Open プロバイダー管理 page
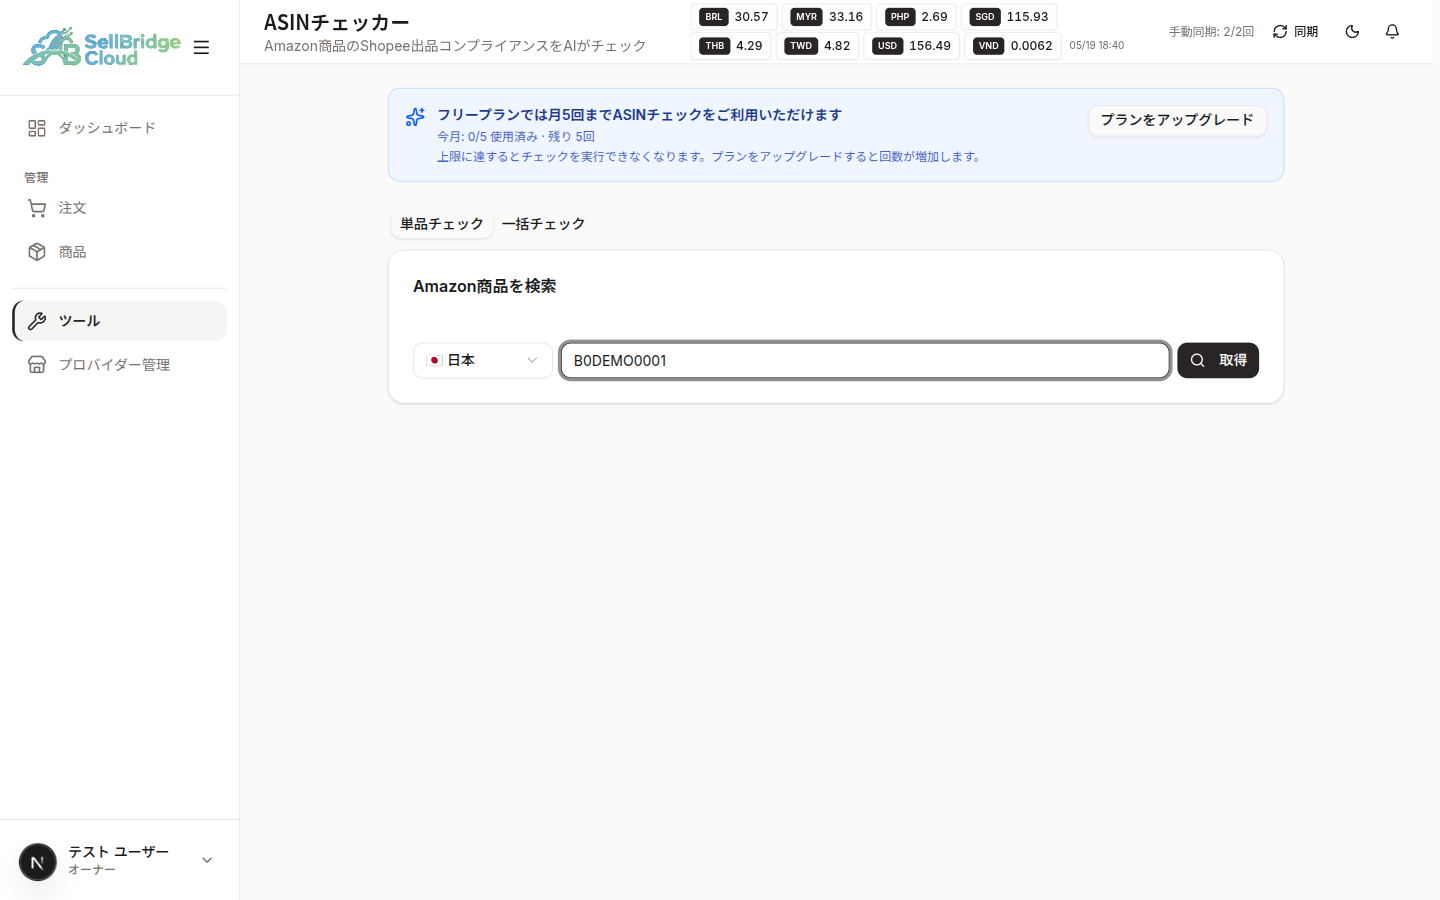 (x=119, y=365)
